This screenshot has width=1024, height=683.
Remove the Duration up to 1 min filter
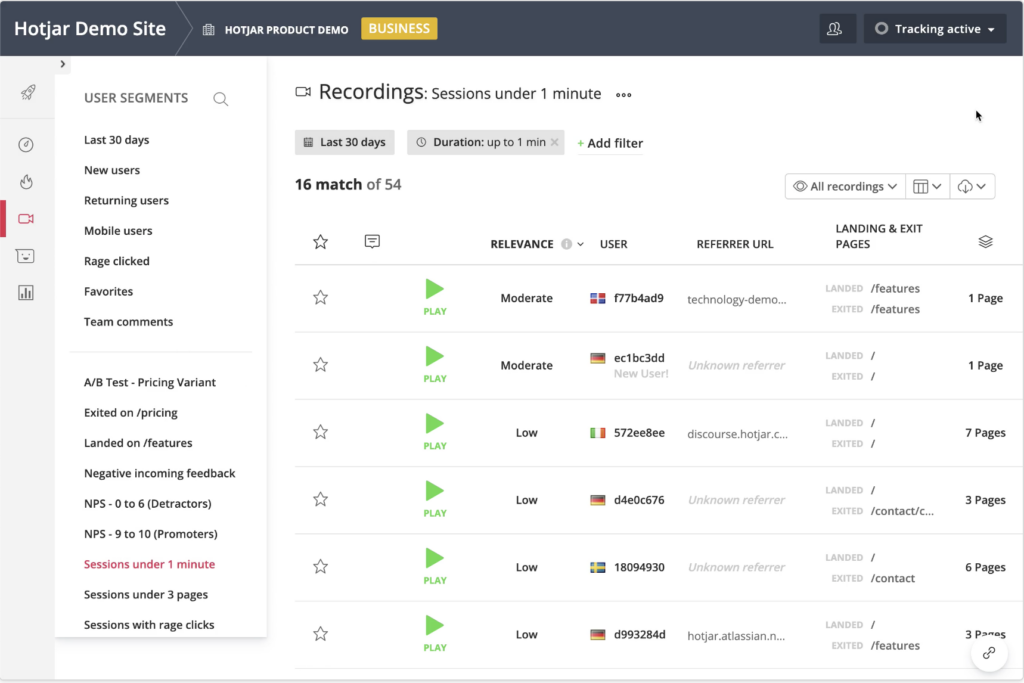(x=554, y=142)
